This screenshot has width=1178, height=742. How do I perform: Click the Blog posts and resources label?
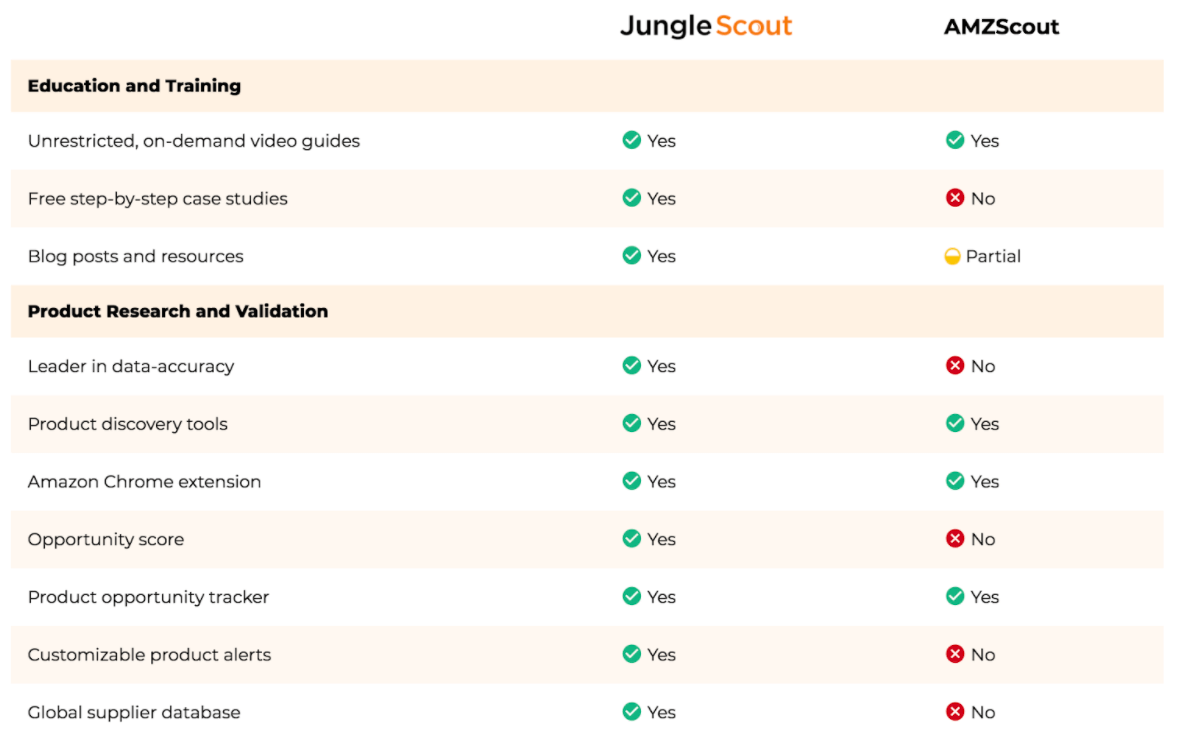click(x=136, y=257)
